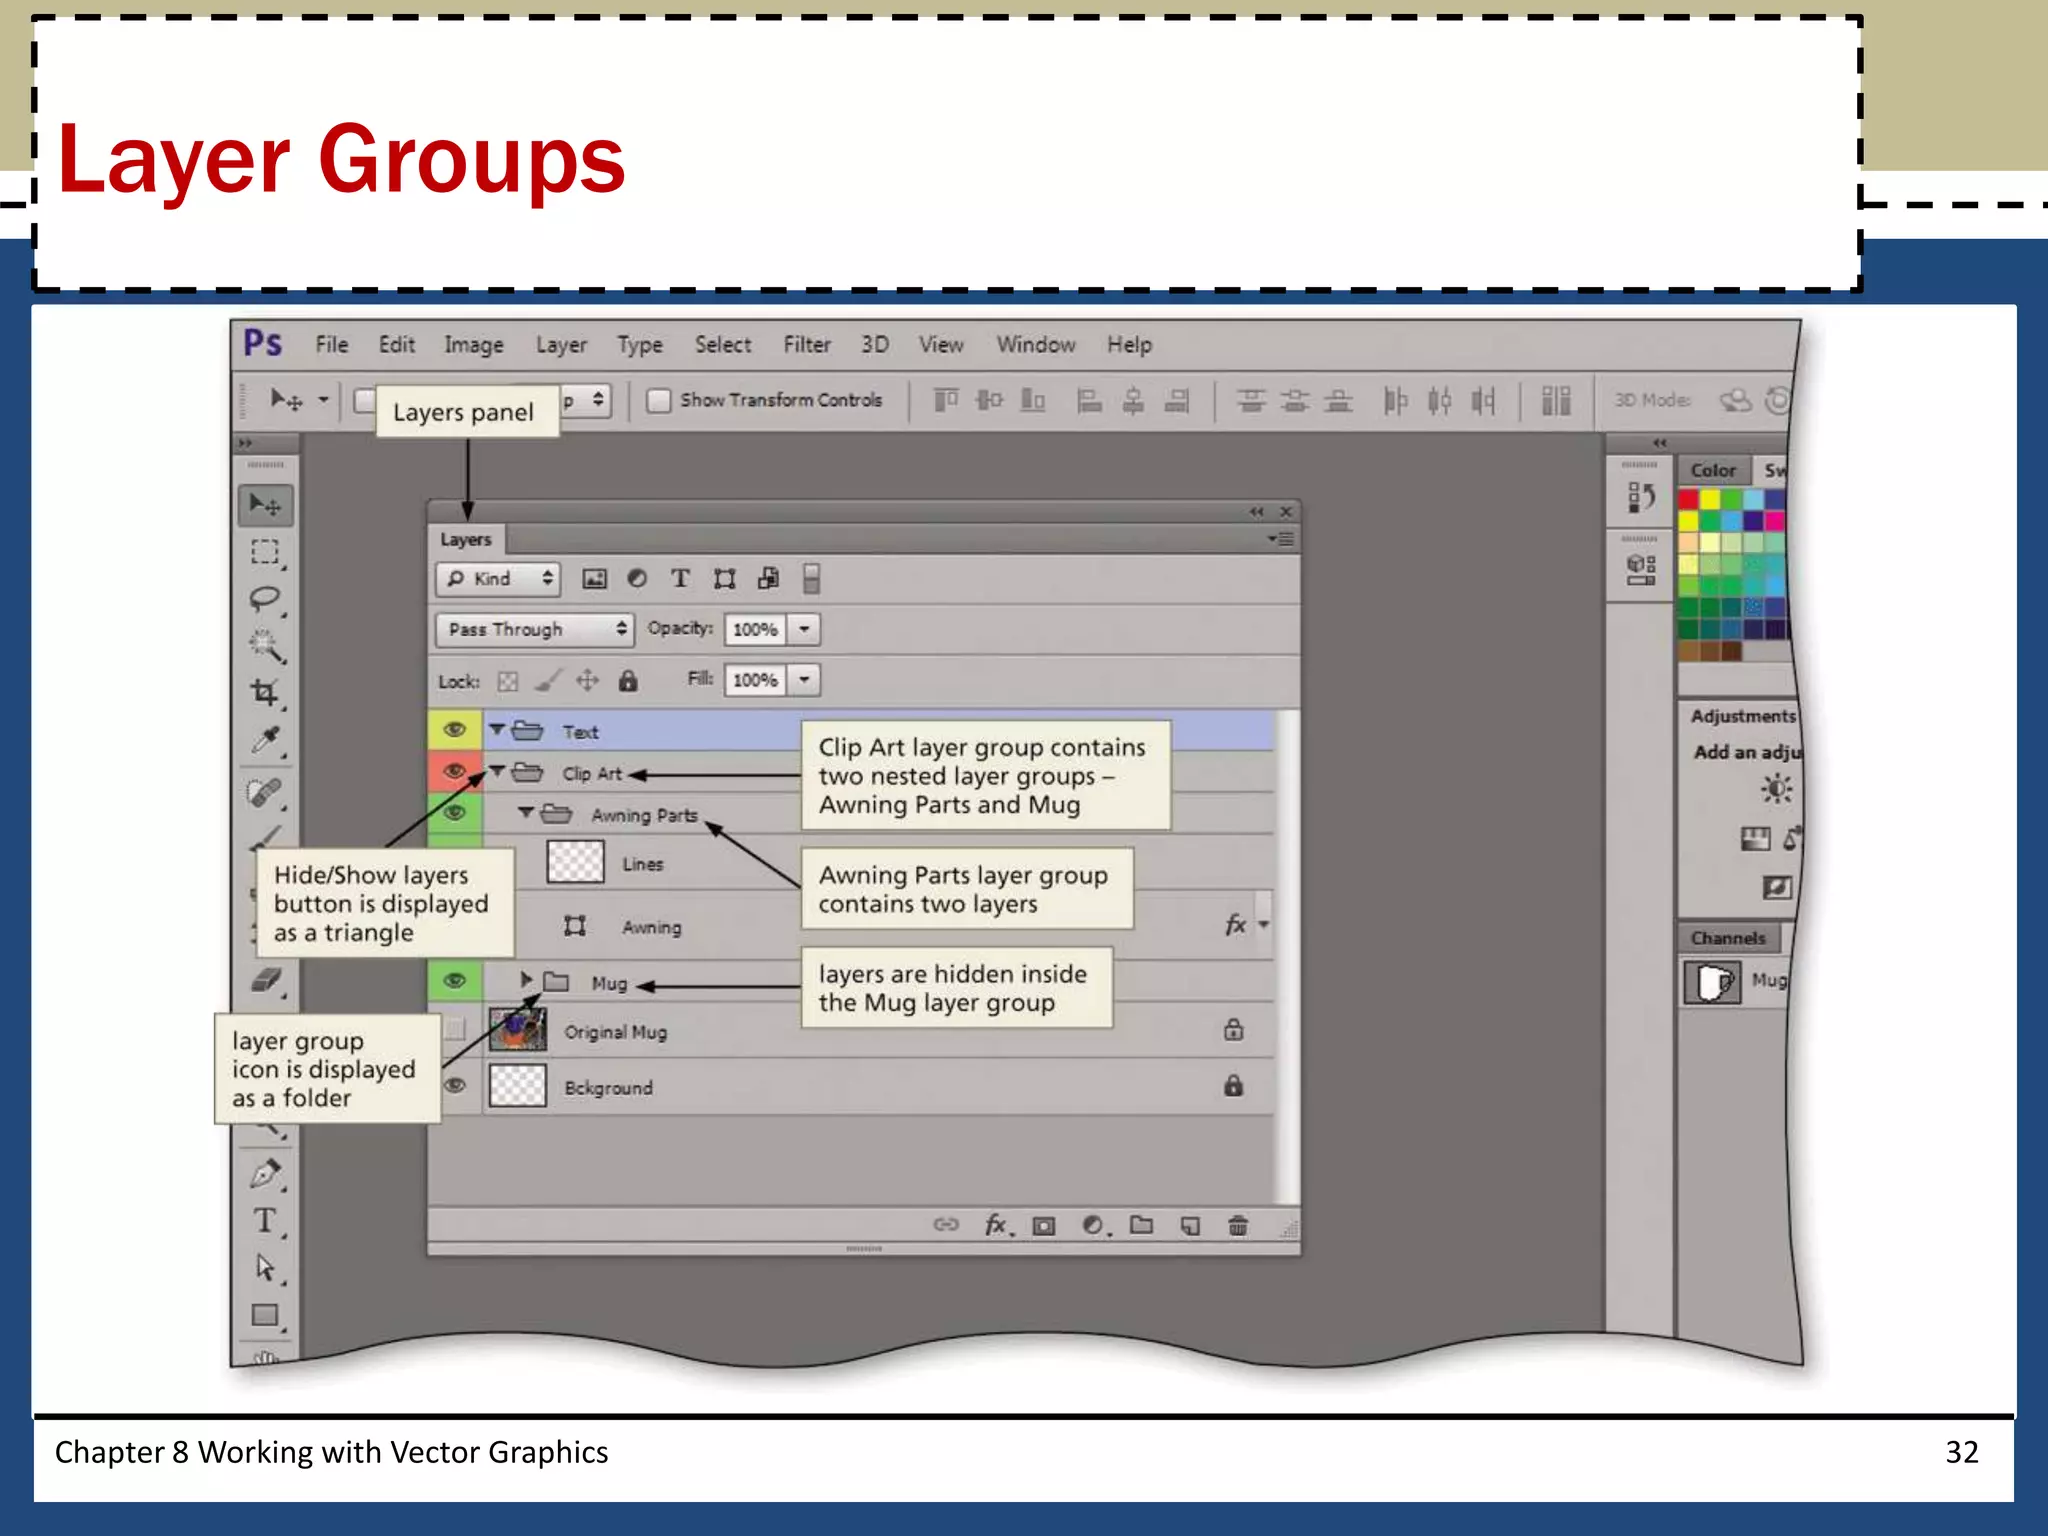Hide the Background layer
This screenshot has height=1536, width=2048.
click(455, 1085)
